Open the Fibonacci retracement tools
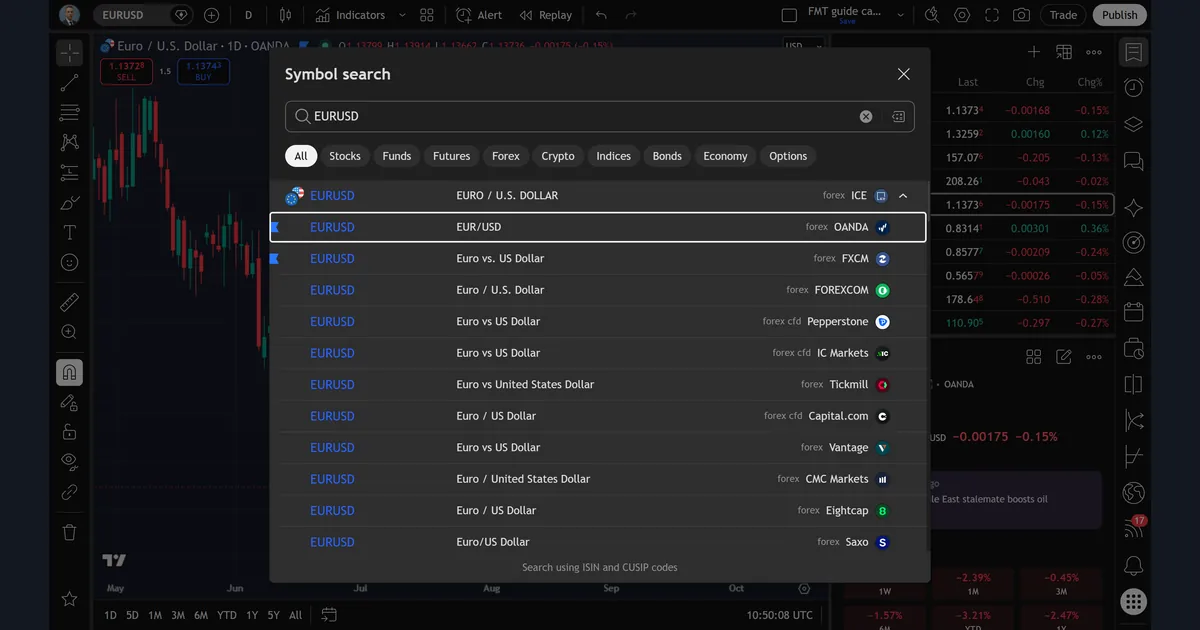Viewport: 1200px width, 630px height. click(x=69, y=112)
